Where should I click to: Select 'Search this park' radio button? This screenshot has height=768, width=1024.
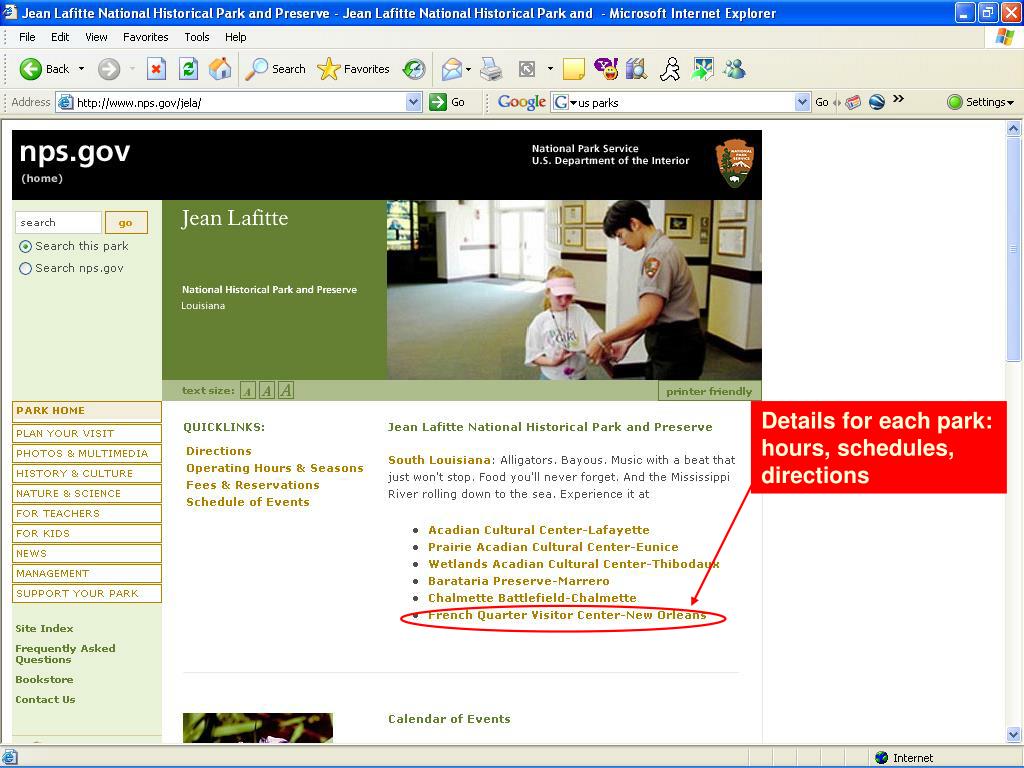click(25, 246)
